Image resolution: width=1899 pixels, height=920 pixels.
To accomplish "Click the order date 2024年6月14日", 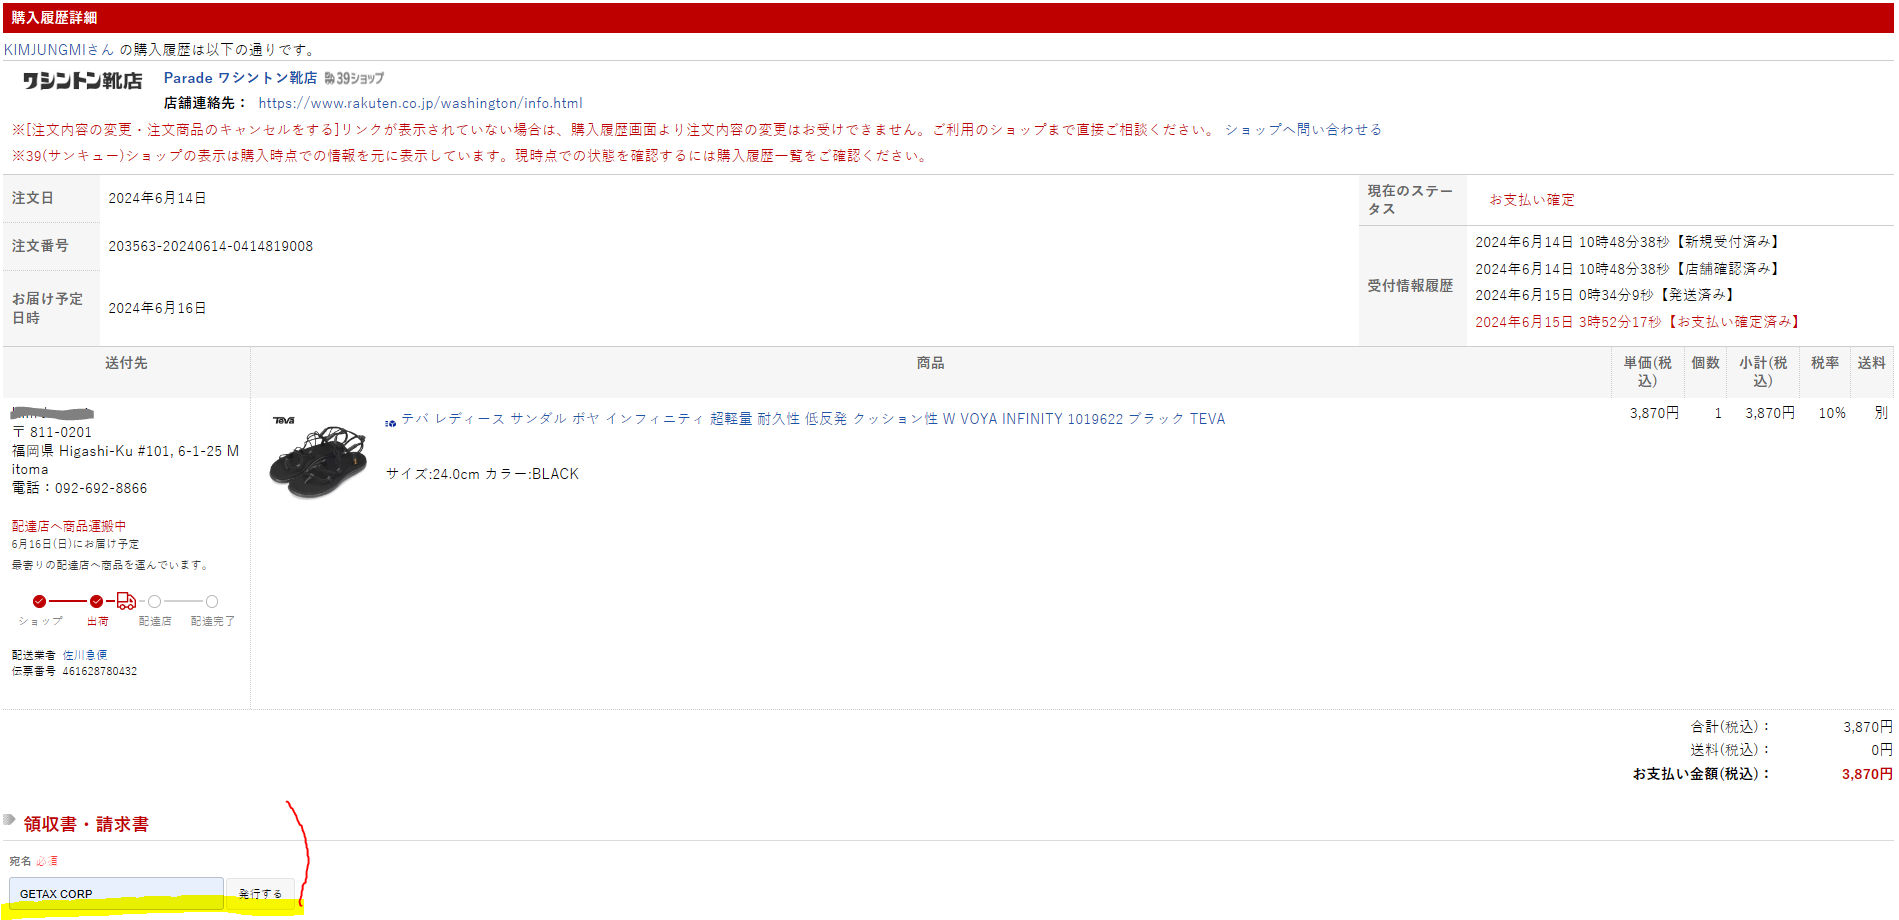I will pyautogui.click(x=157, y=198).
